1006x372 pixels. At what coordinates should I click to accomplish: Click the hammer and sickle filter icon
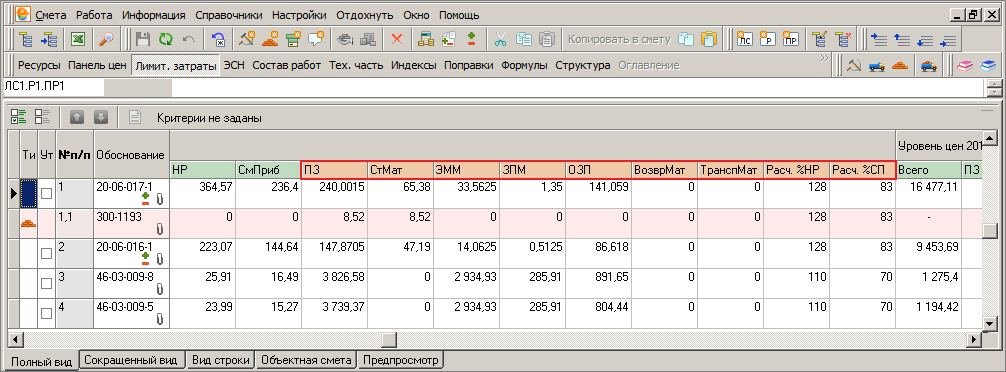point(854,65)
